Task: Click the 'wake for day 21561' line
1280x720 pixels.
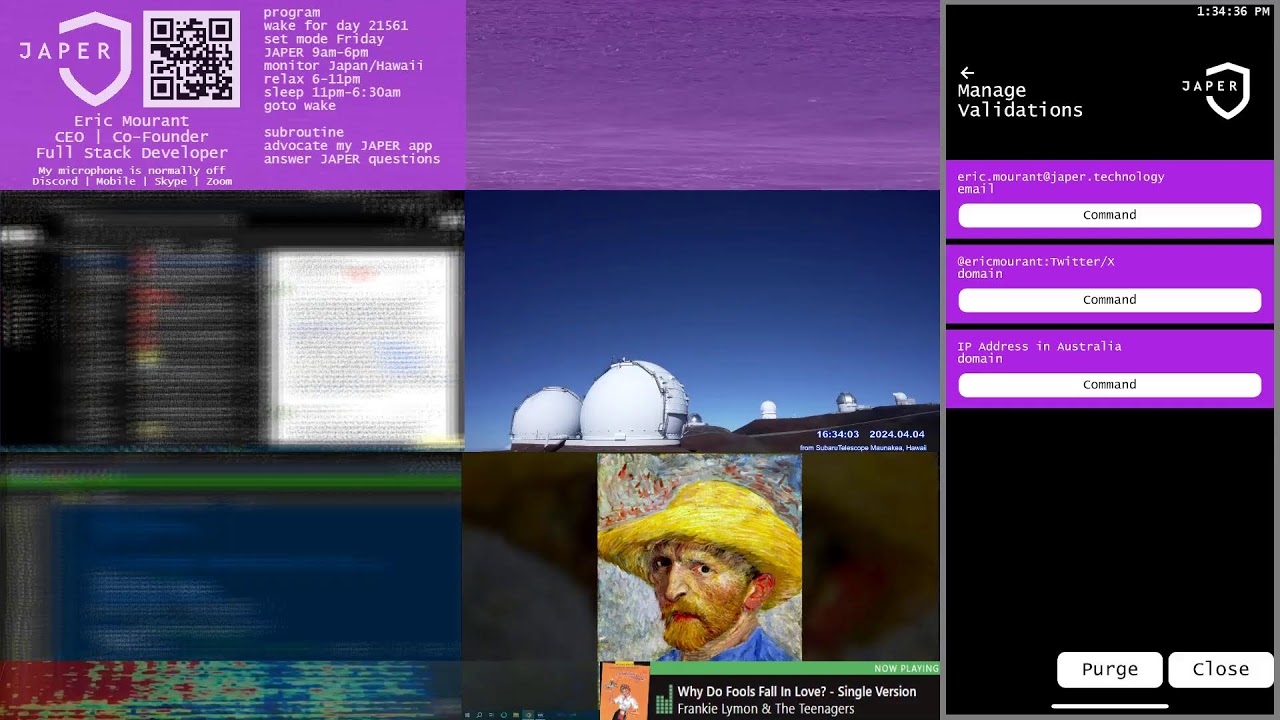Action: point(336,26)
